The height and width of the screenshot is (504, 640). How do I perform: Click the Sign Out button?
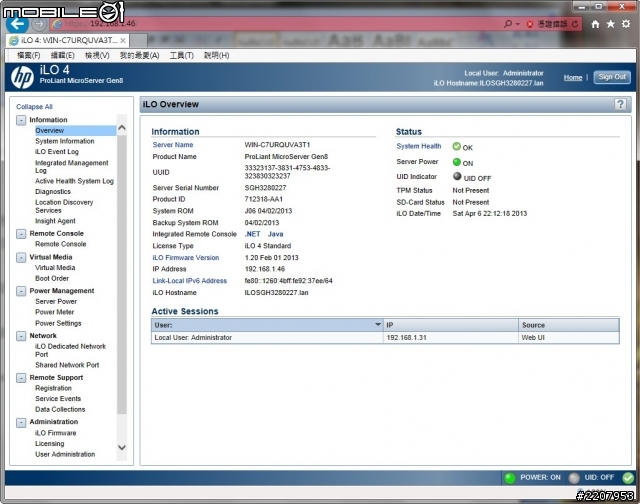click(612, 77)
